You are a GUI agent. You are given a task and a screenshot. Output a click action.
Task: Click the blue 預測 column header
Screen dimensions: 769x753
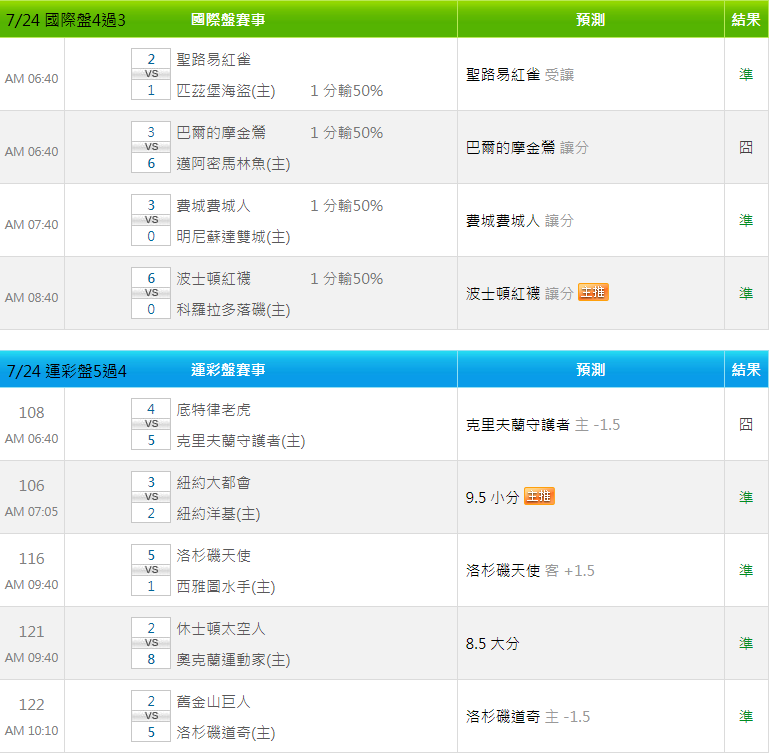(590, 369)
